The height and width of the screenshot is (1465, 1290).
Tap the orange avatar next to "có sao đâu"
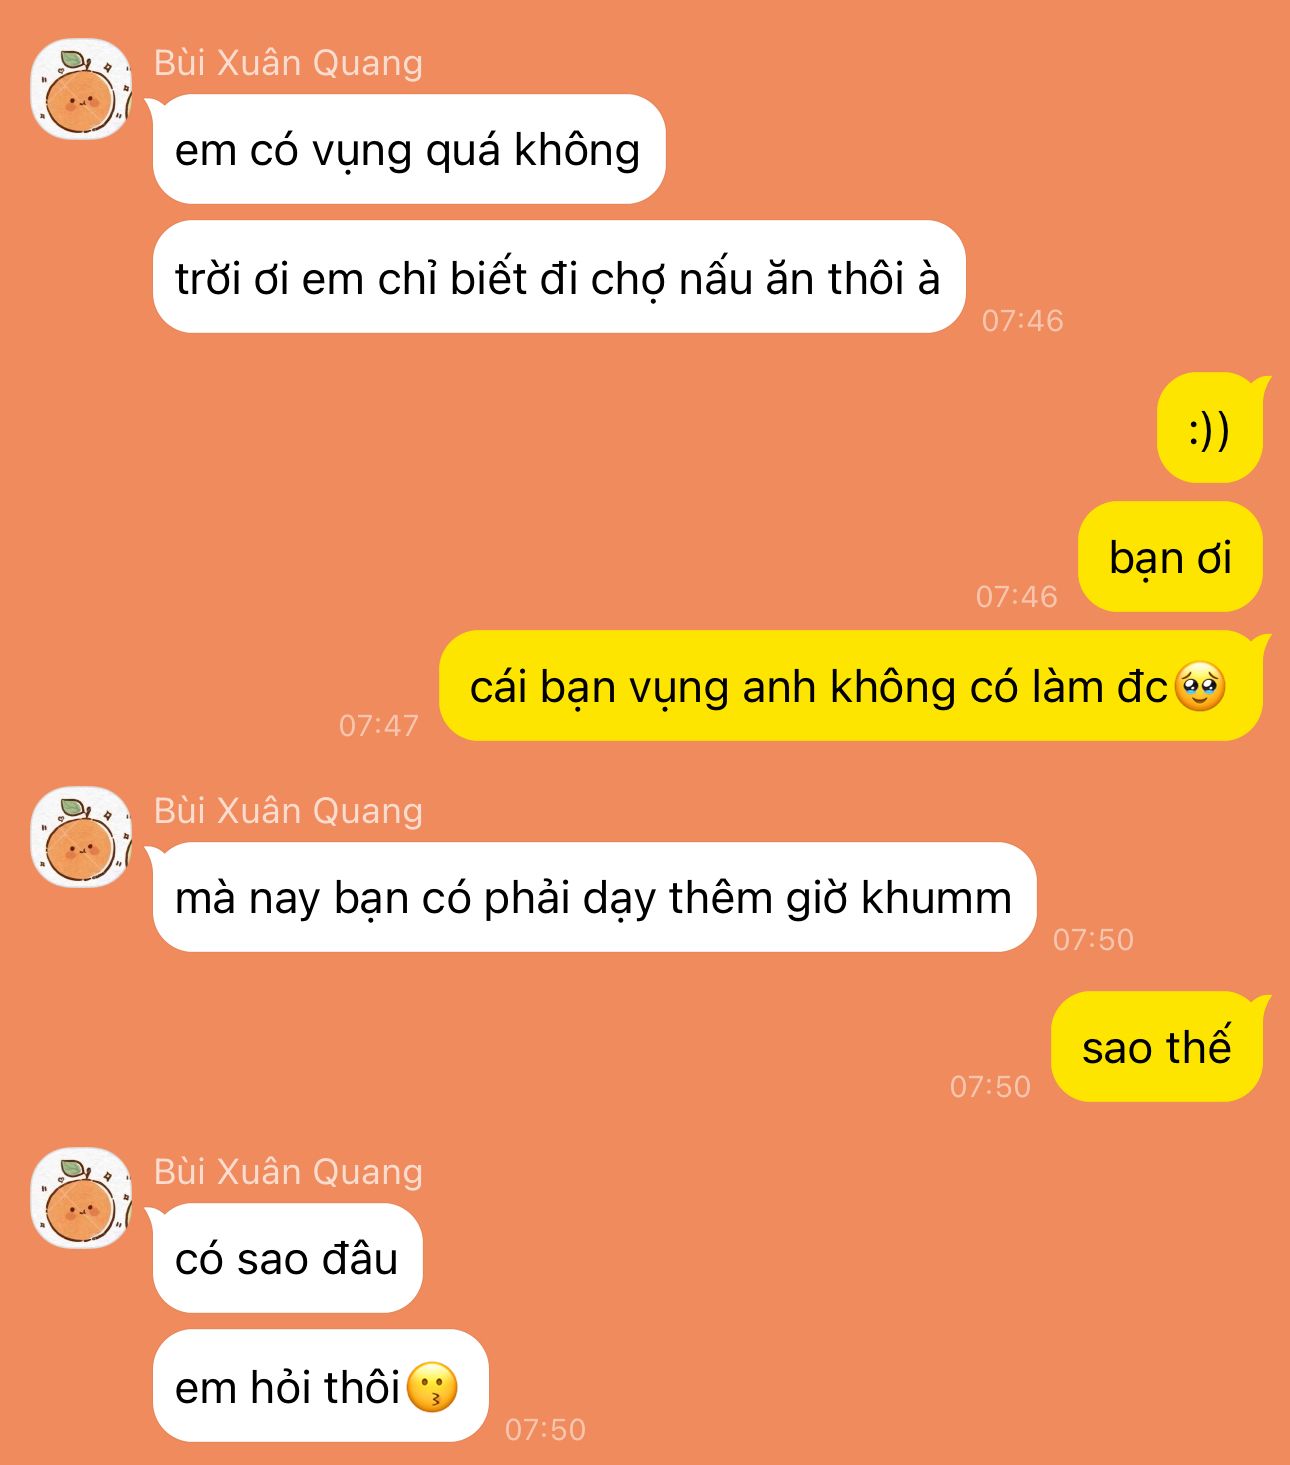pyautogui.click(x=81, y=1198)
